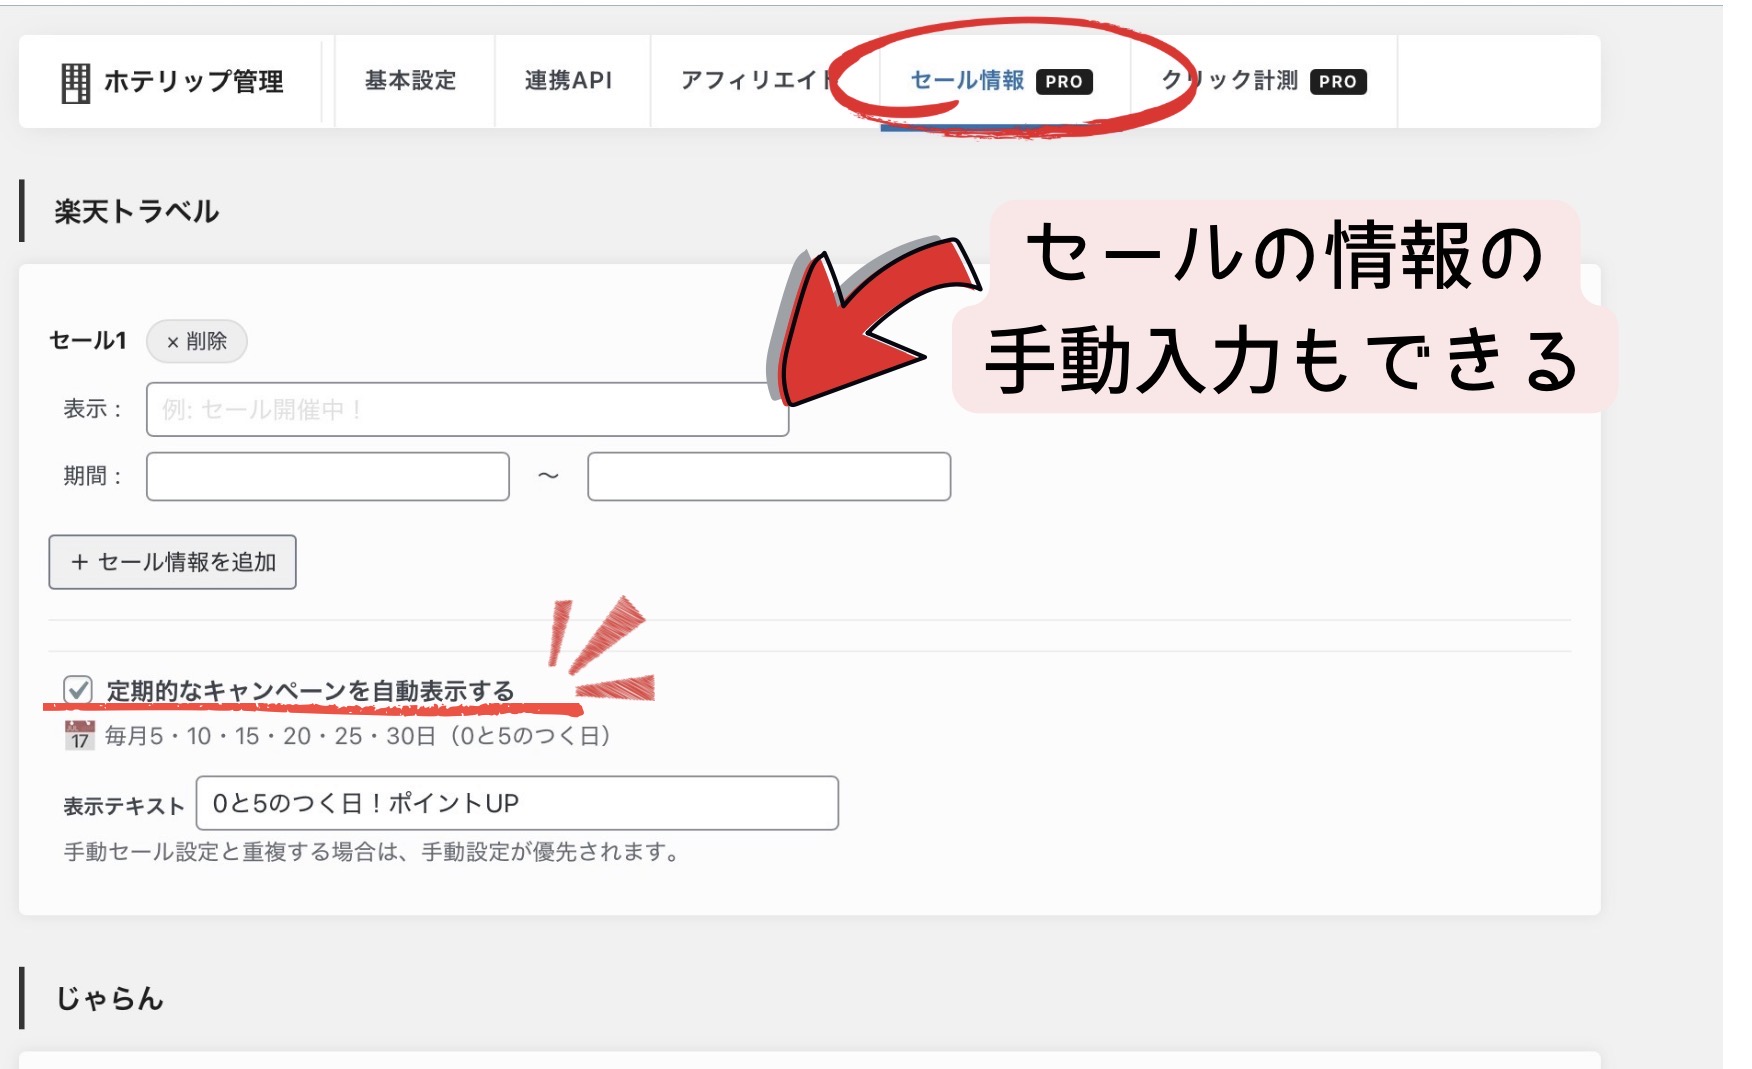
Task: Switch to the 連携API tab
Action: point(569,81)
